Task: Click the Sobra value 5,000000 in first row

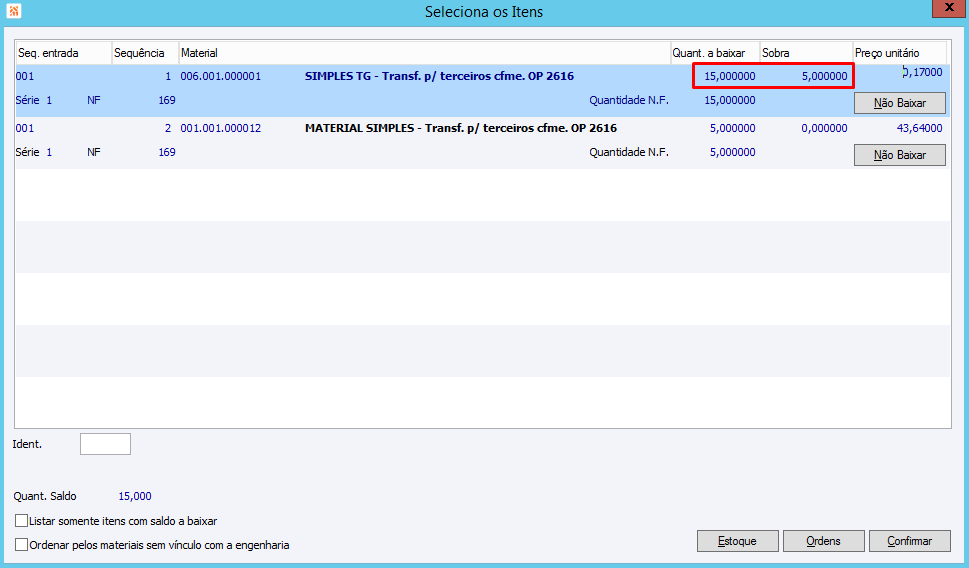Action: click(824, 76)
